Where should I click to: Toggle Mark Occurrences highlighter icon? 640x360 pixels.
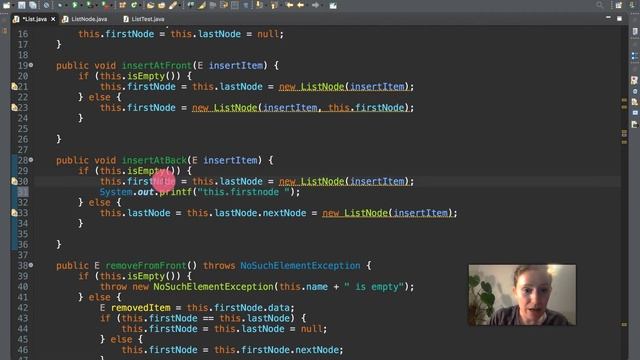point(202,5)
